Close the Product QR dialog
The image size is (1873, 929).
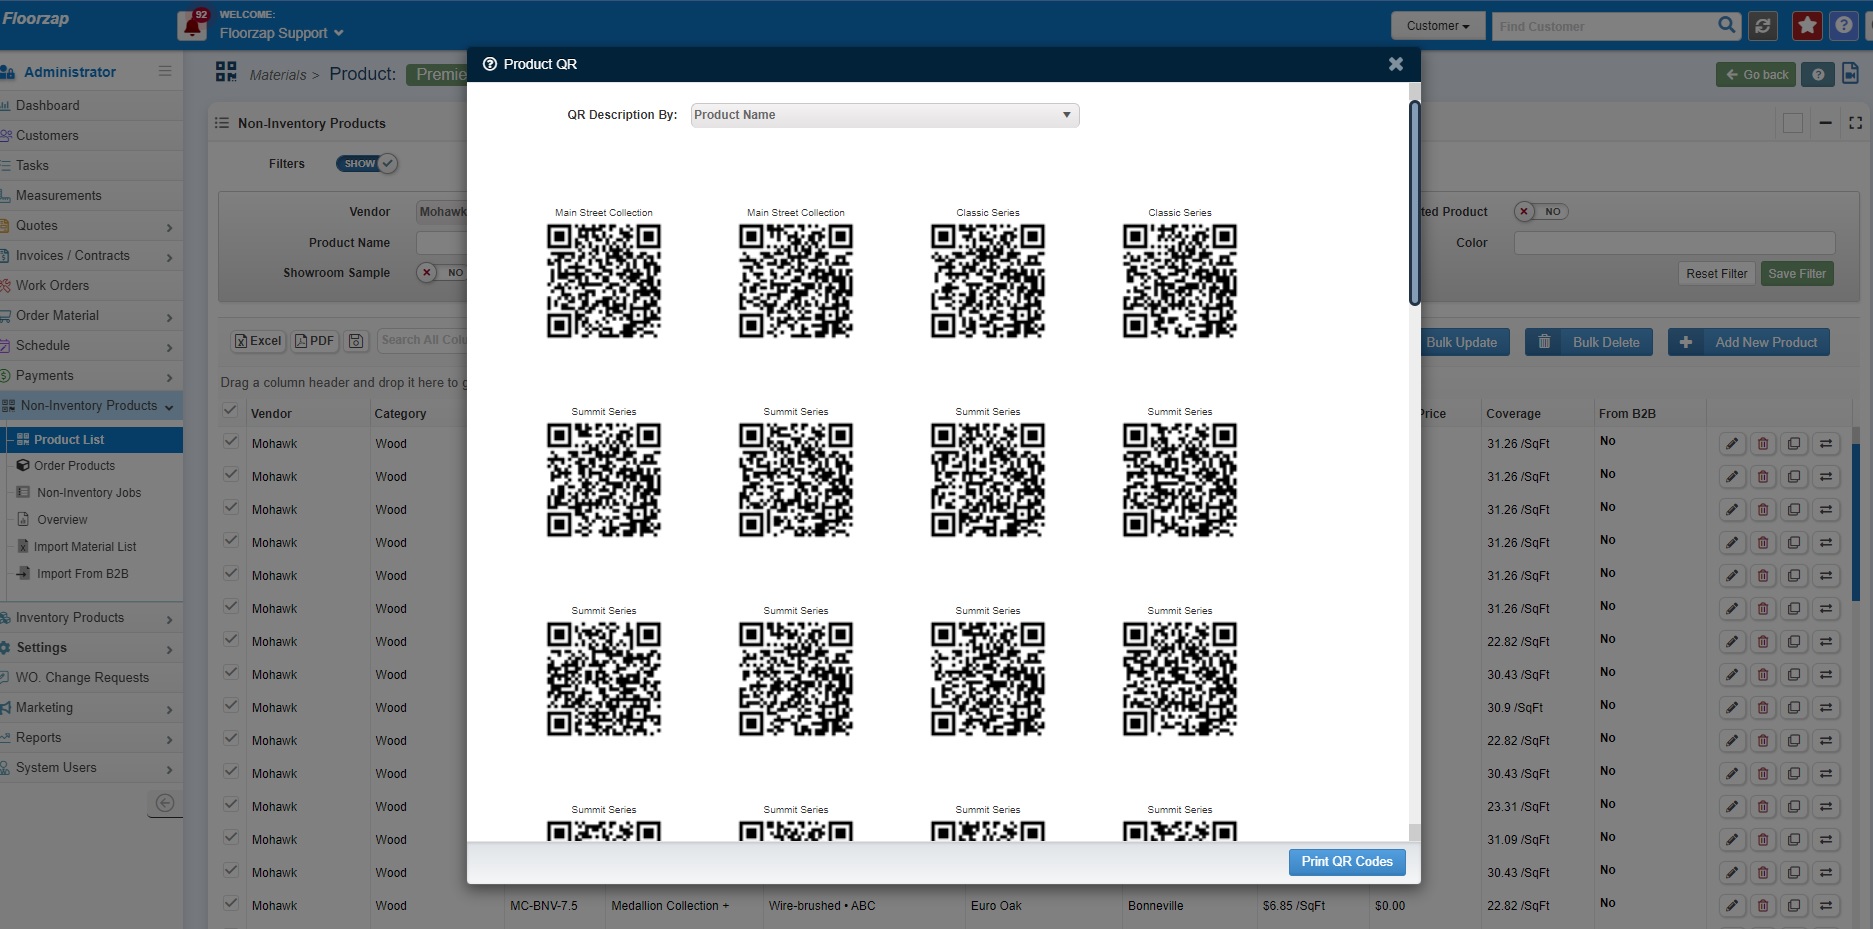1396,64
